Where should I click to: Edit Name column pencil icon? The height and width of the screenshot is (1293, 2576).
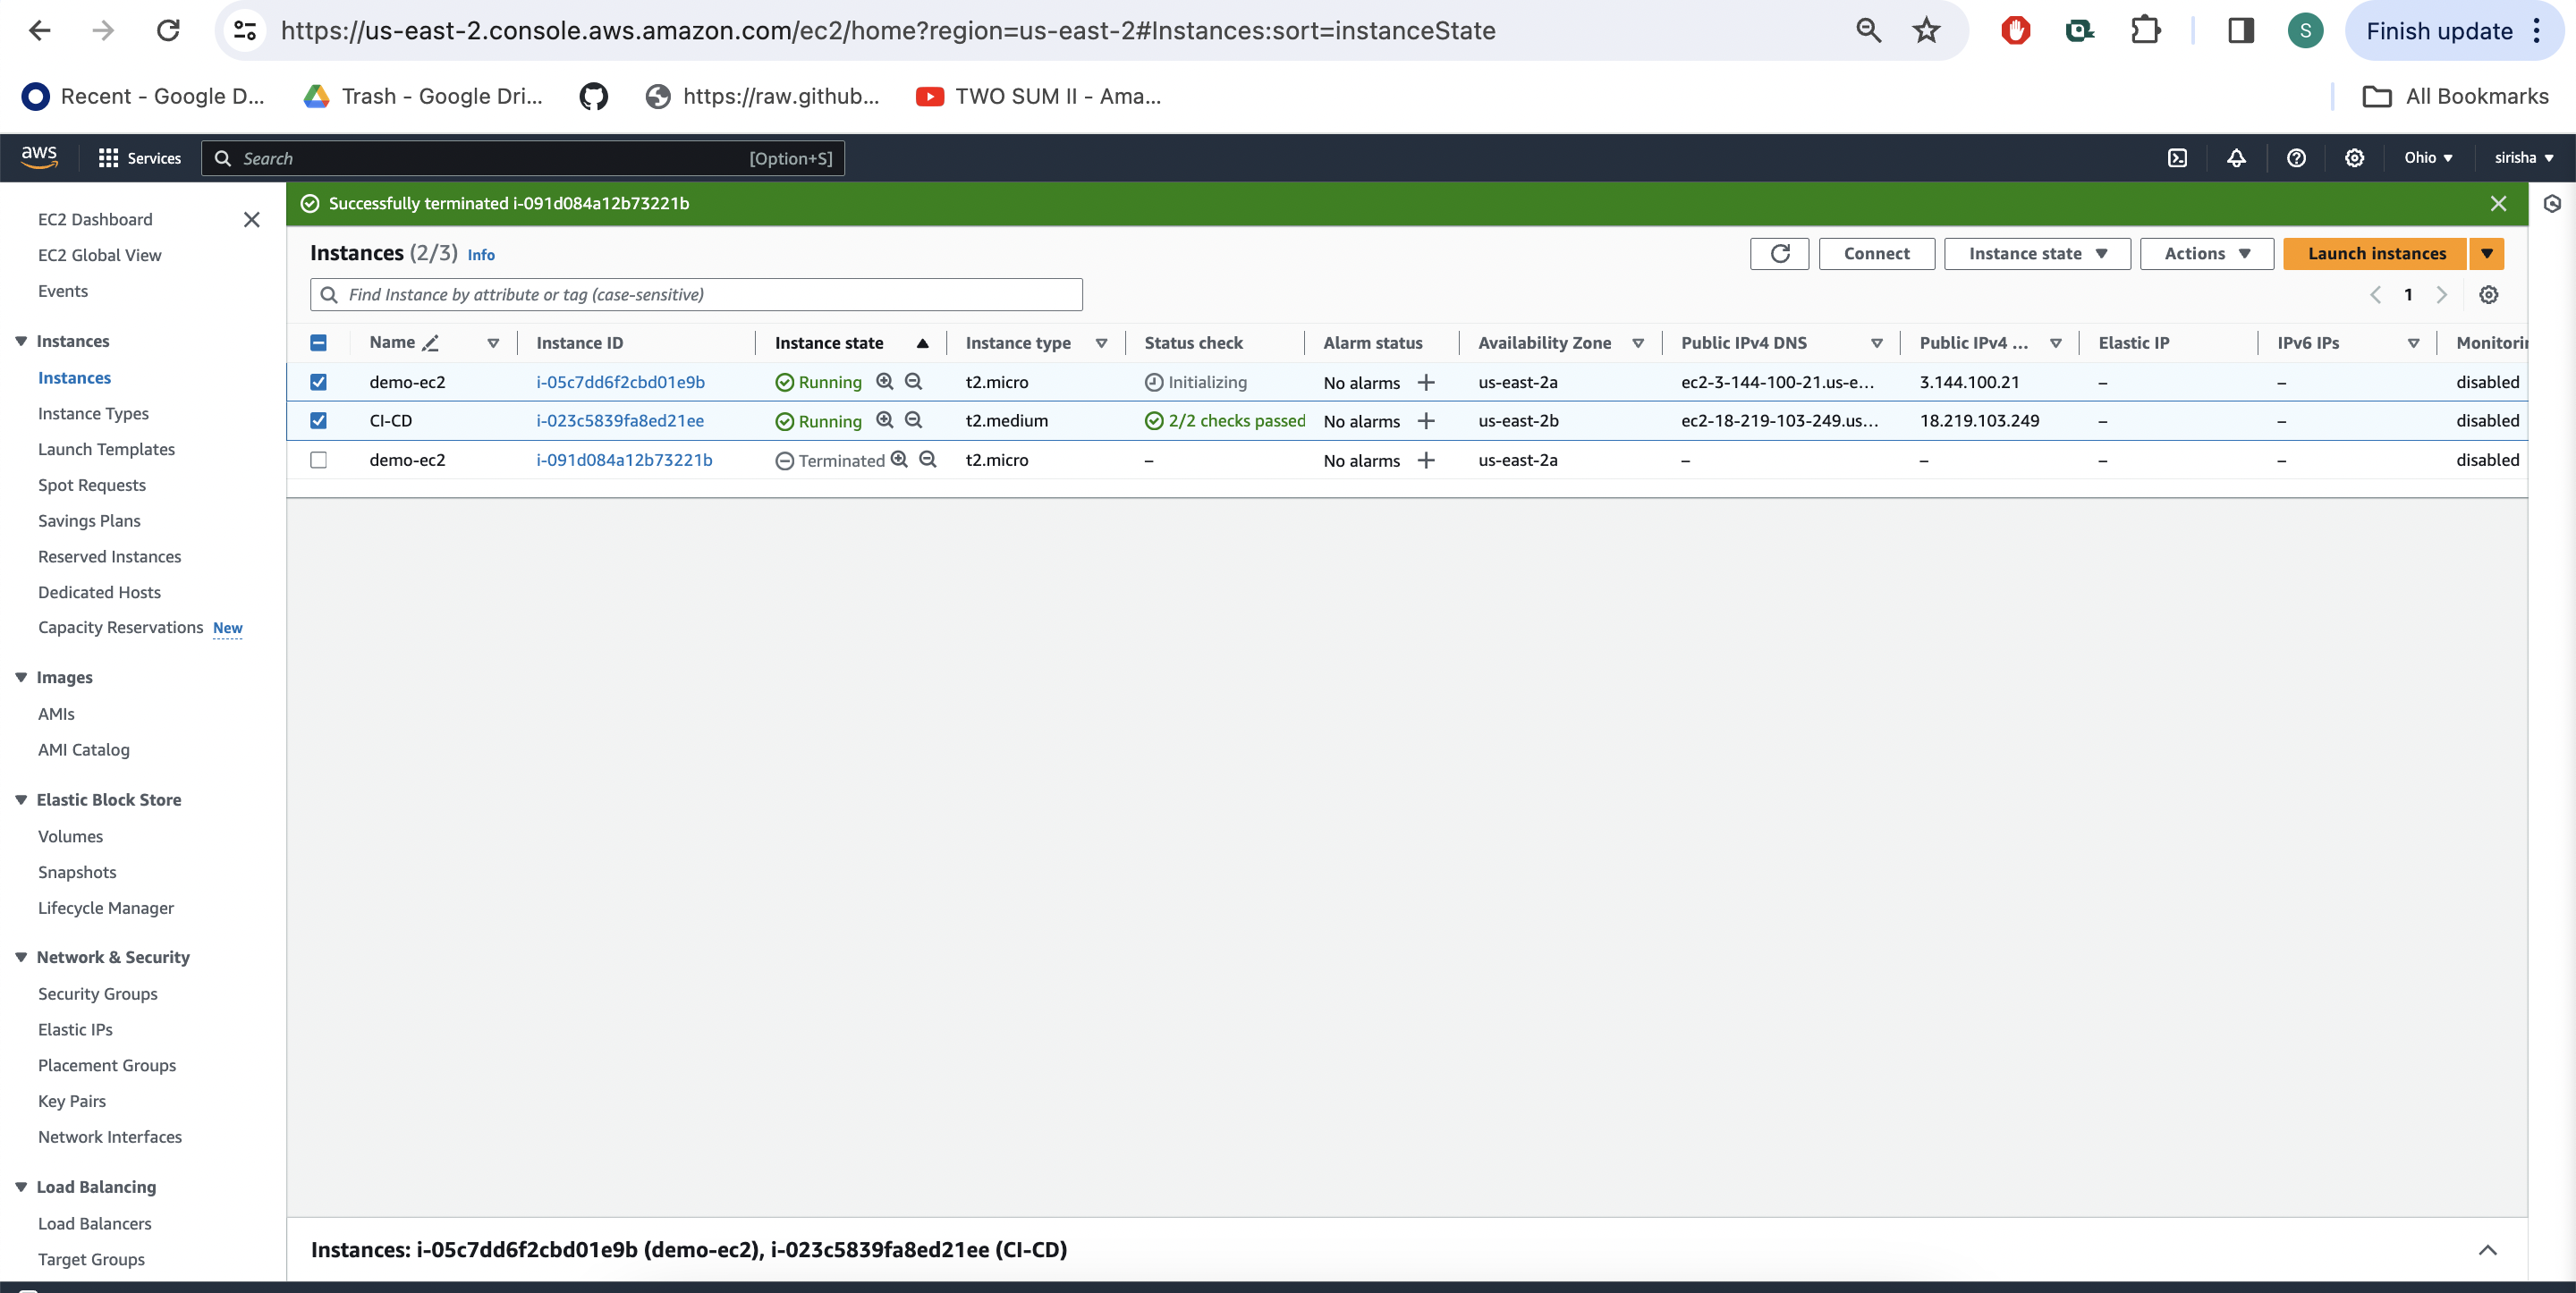pos(431,343)
